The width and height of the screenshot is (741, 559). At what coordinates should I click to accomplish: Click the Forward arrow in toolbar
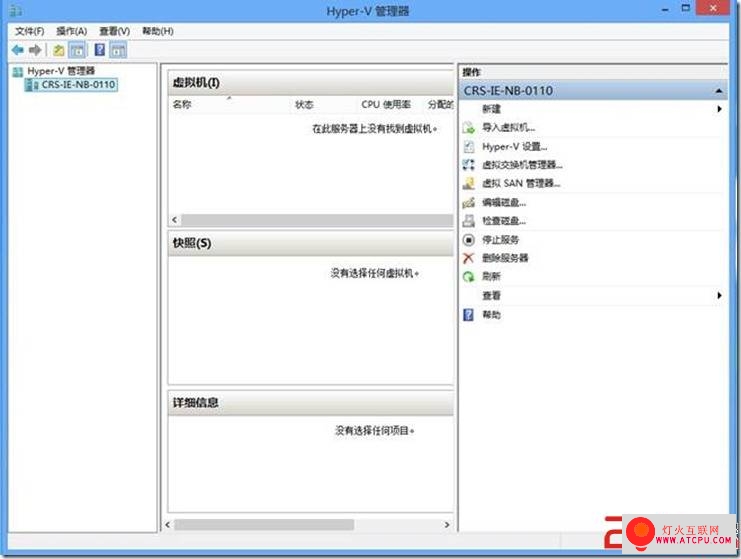click(35, 50)
